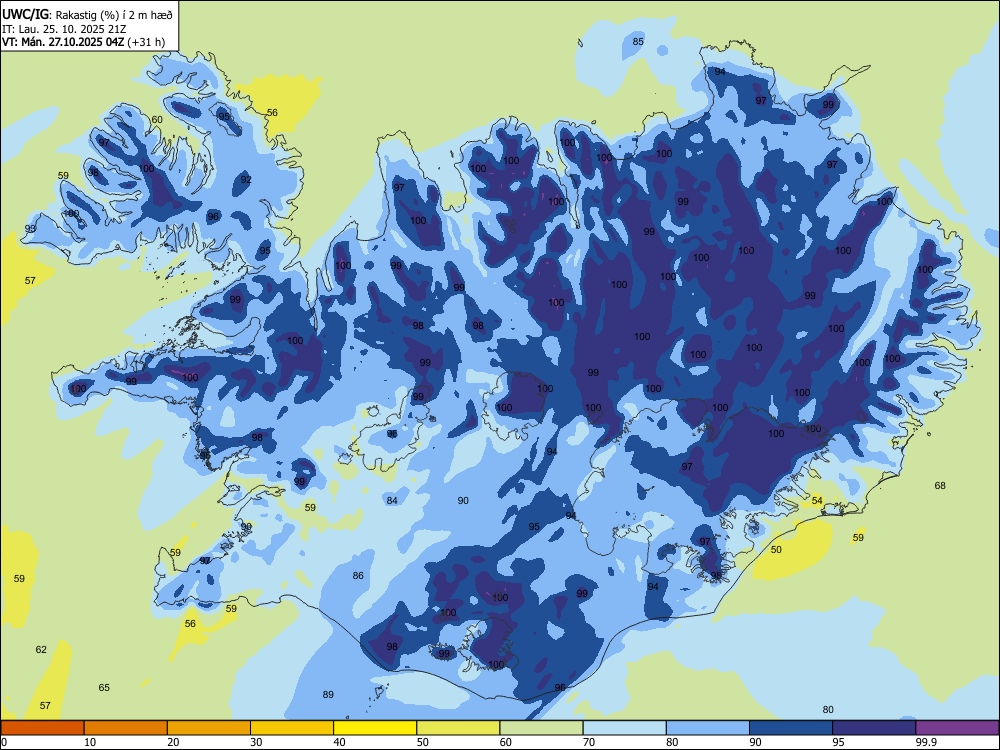The height and width of the screenshot is (750, 1000).
Task: Click the '(+31 h)' forecast offset text
Action: click(x=146, y=43)
